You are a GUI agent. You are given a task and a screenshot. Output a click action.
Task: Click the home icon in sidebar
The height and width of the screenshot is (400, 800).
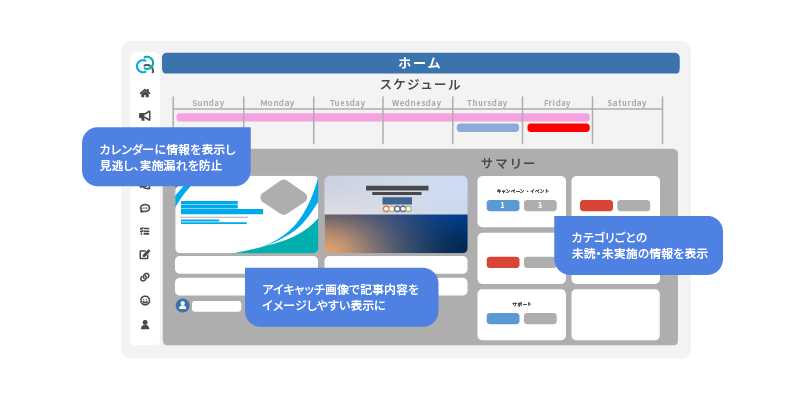[x=145, y=93]
